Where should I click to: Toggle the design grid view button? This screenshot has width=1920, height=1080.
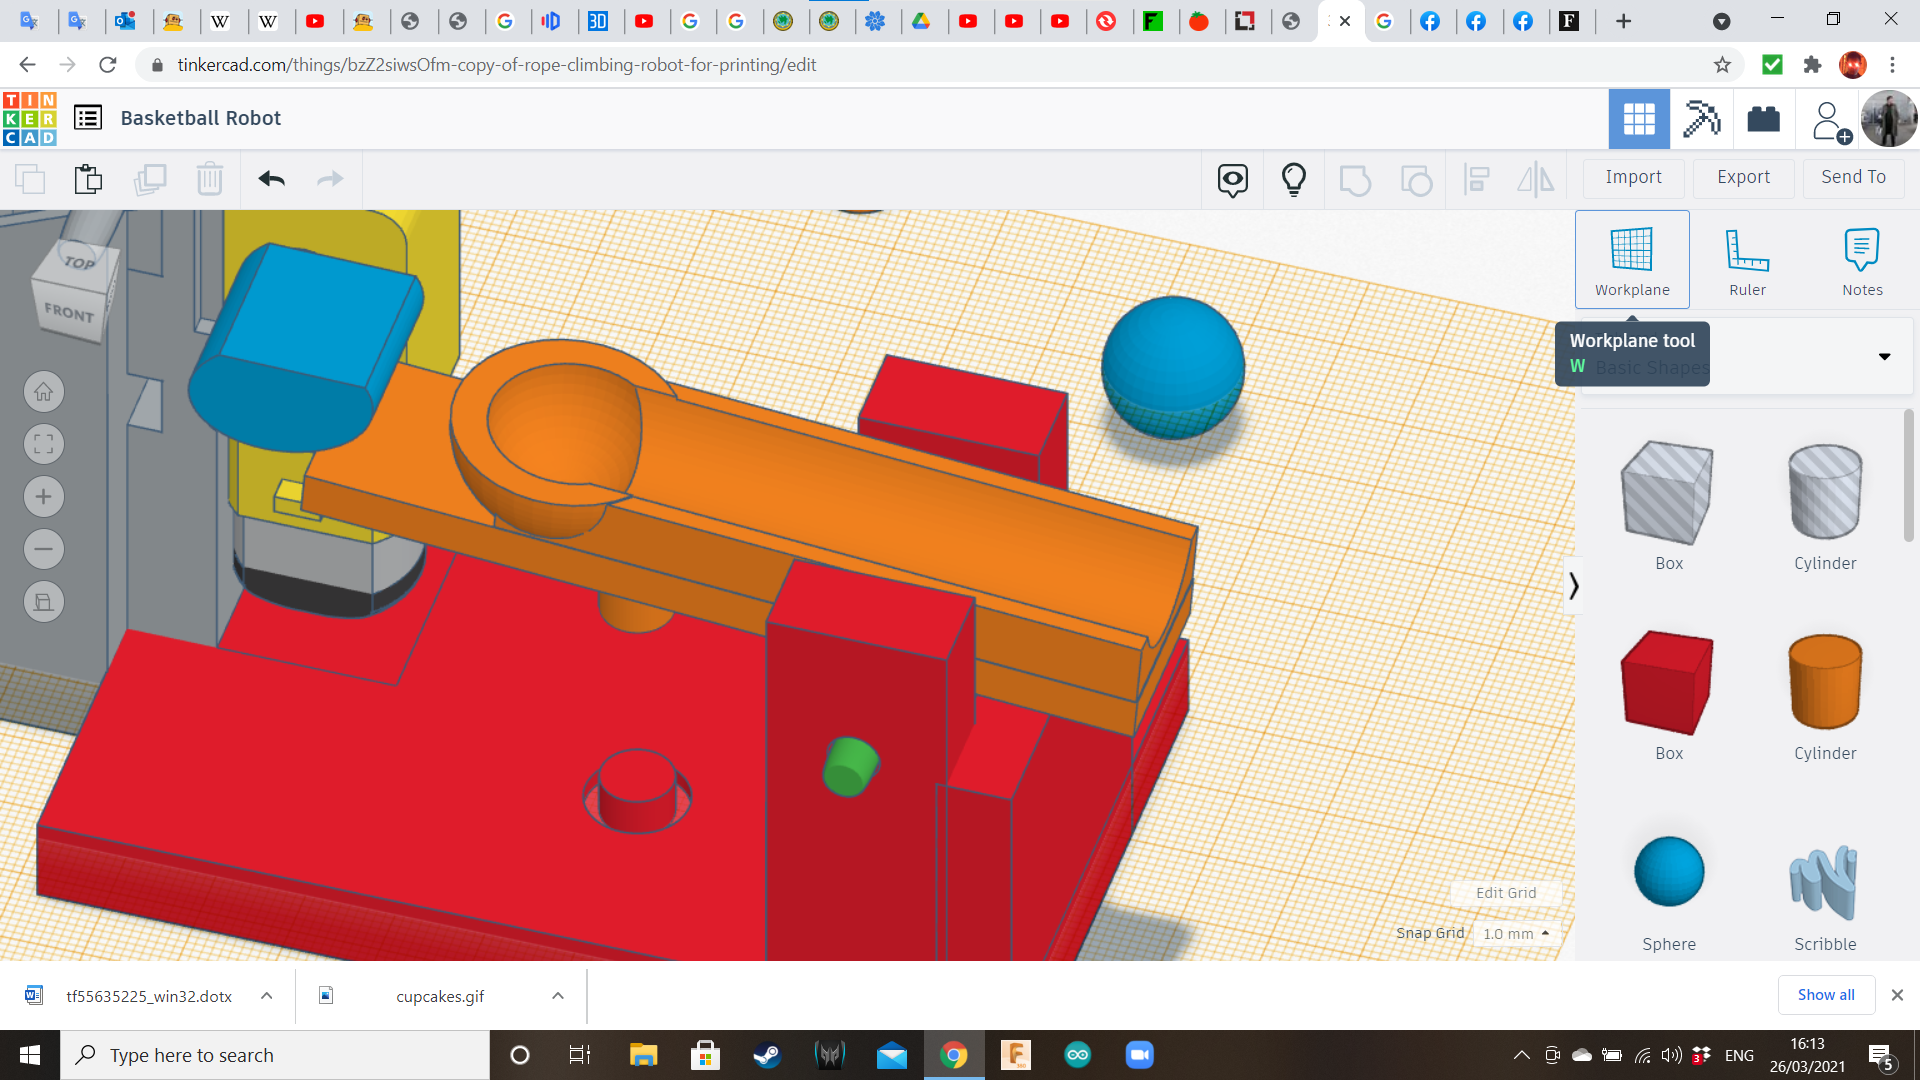[x=1638, y=119]
